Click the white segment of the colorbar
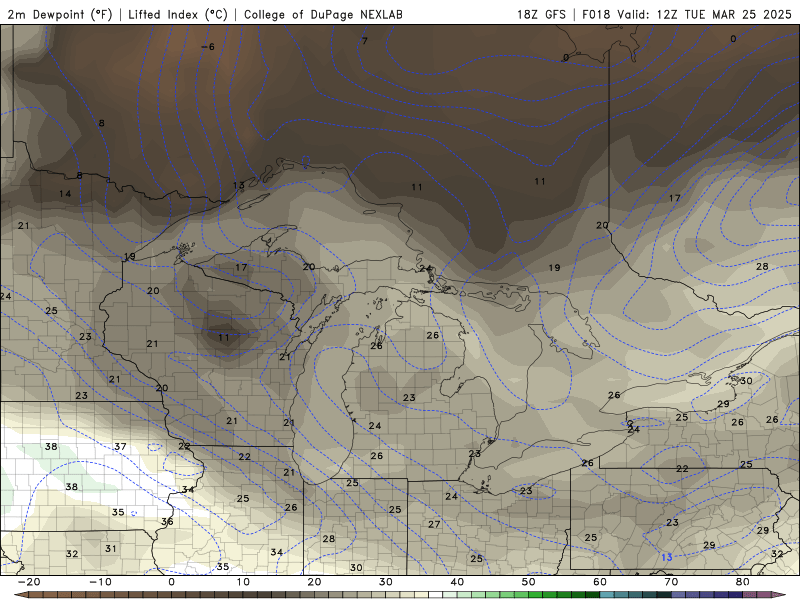The width and height of the screenshot is (800, 600). 435,595
